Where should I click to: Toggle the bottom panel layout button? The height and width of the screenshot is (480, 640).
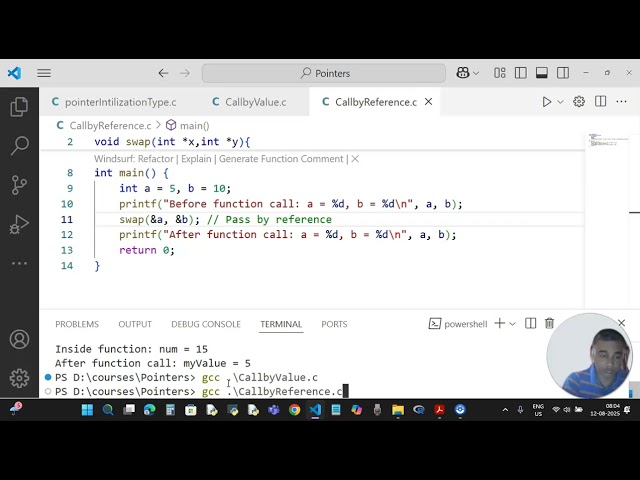pos(542,73)
